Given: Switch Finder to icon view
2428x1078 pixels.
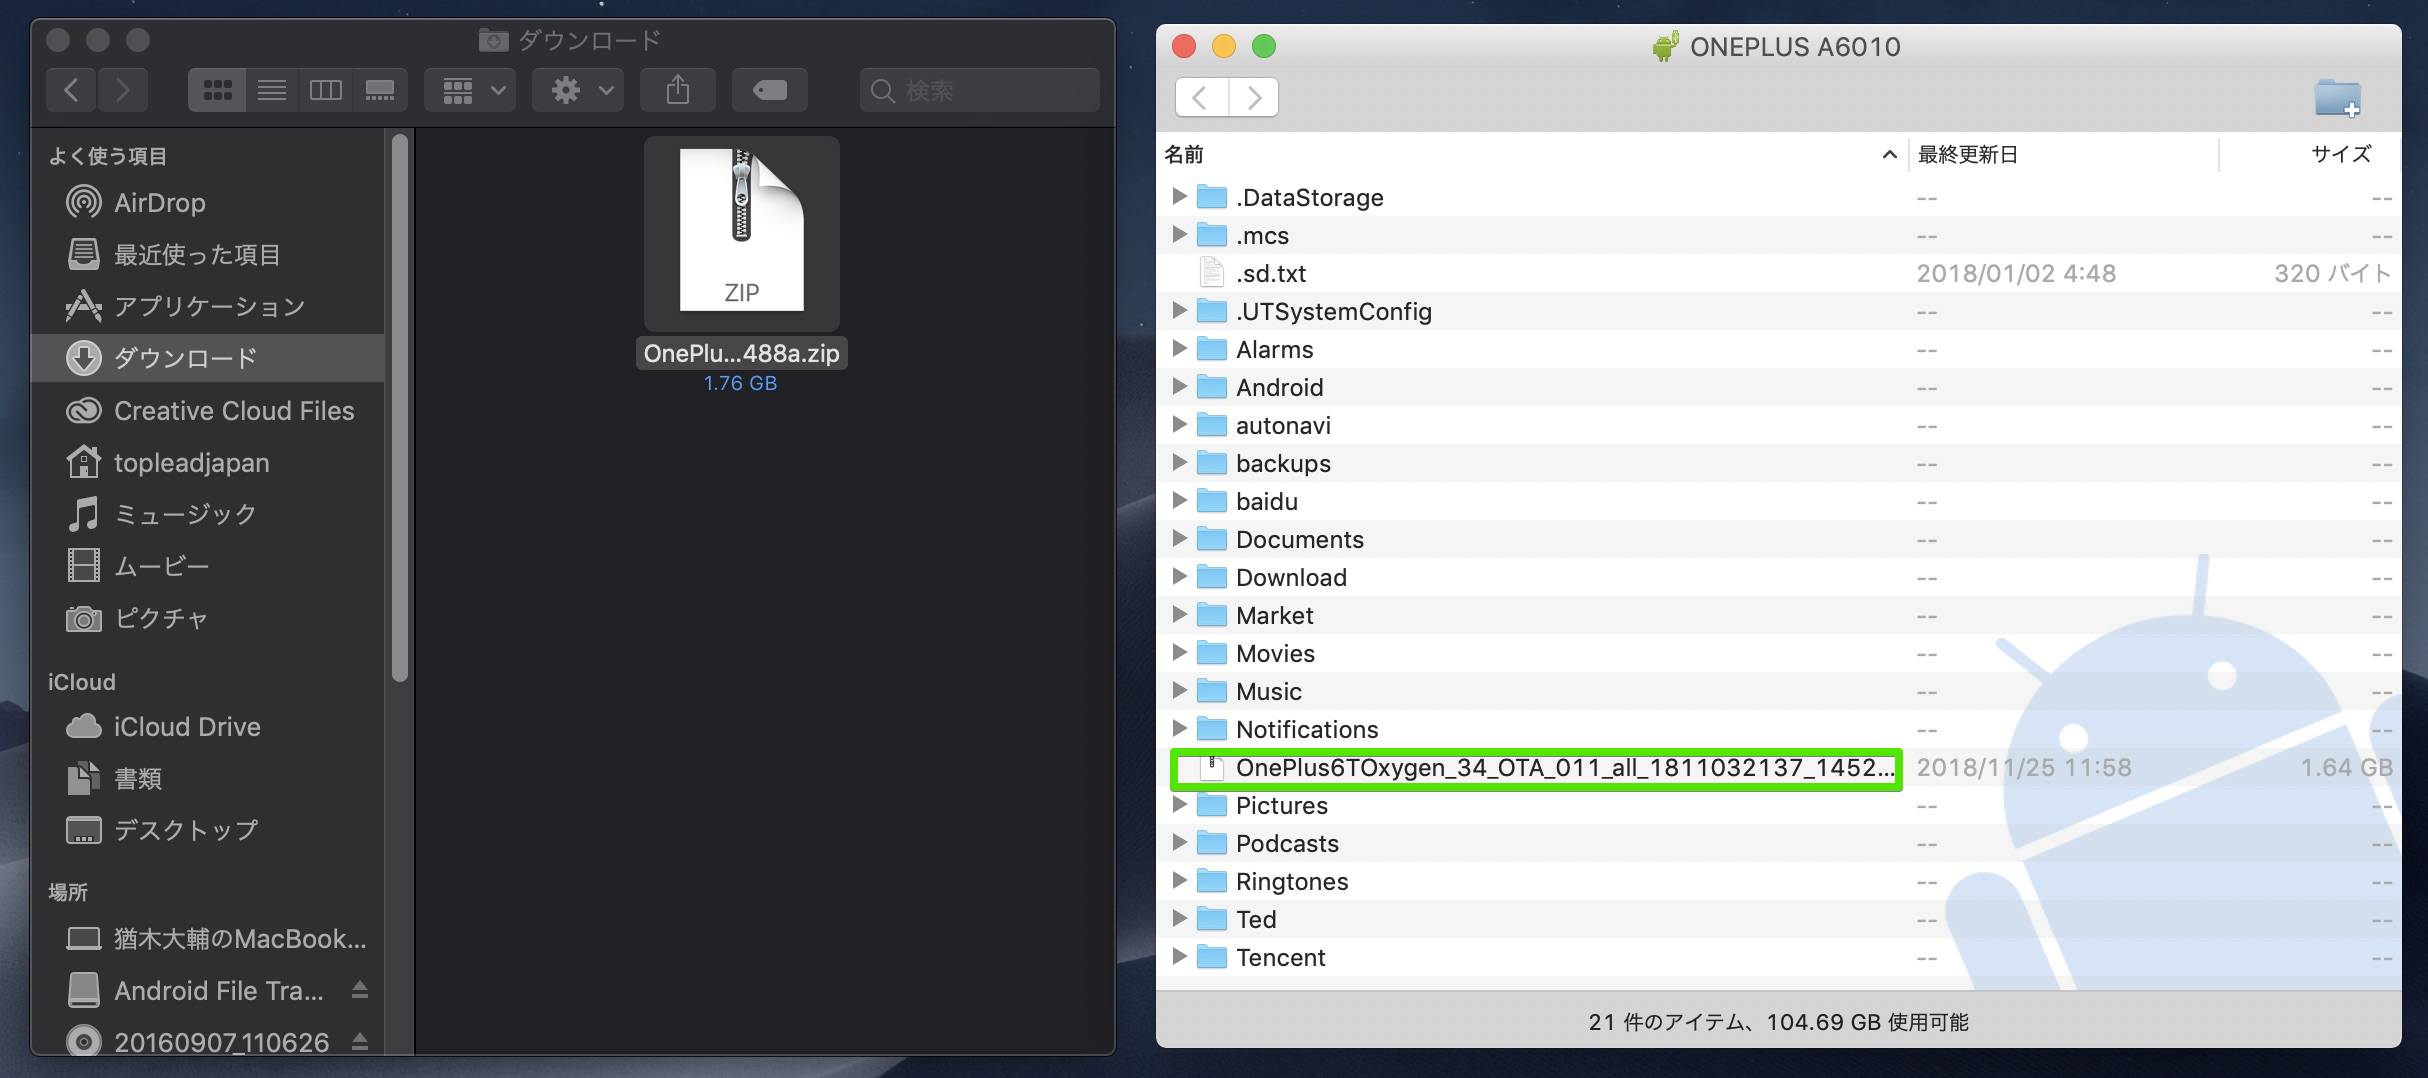Looking at the screenshot, I should (217, 91).
